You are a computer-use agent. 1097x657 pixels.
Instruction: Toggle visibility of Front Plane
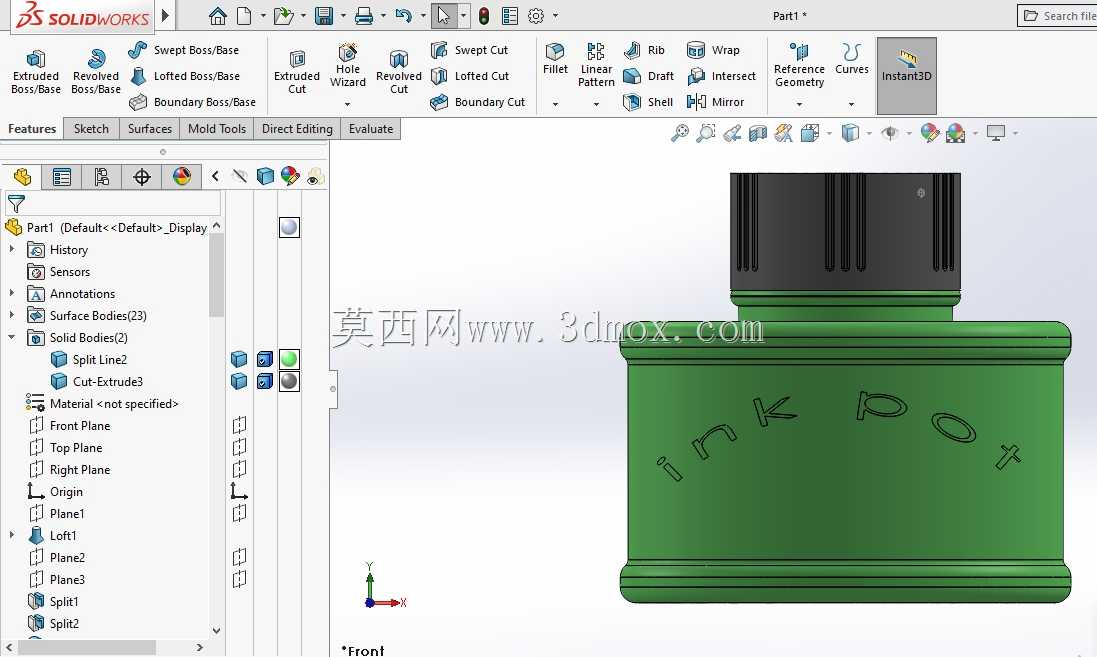(239, 425)
